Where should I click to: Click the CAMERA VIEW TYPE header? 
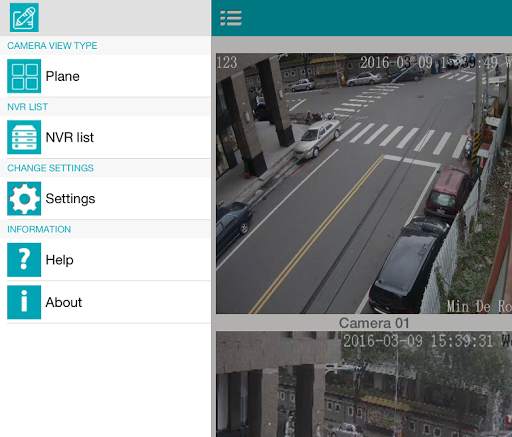click(x=52, y=46)
